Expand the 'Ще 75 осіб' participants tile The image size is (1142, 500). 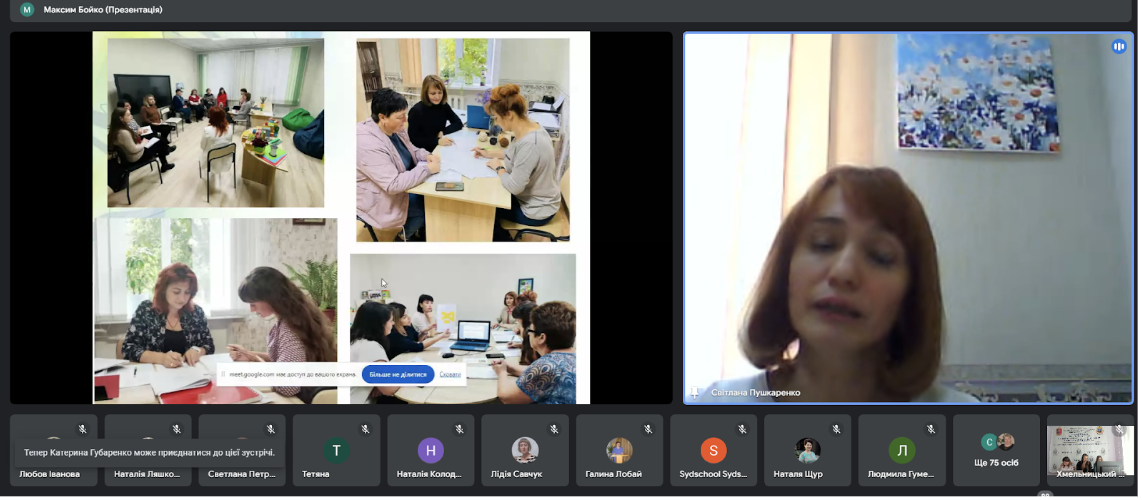pyautogui.click(x=996, y=451)
